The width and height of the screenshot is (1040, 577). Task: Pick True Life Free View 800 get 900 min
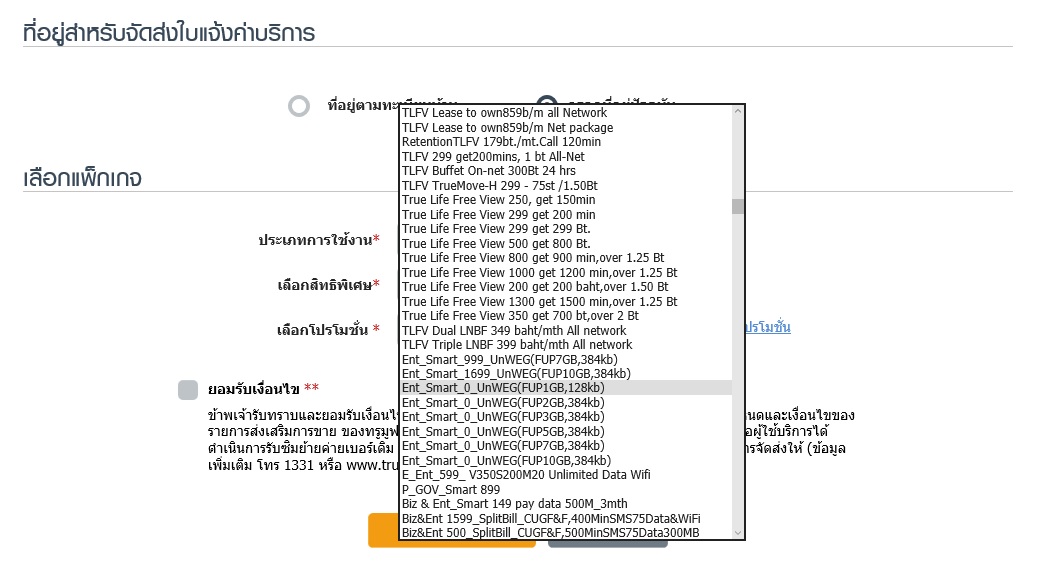(566, 257)
